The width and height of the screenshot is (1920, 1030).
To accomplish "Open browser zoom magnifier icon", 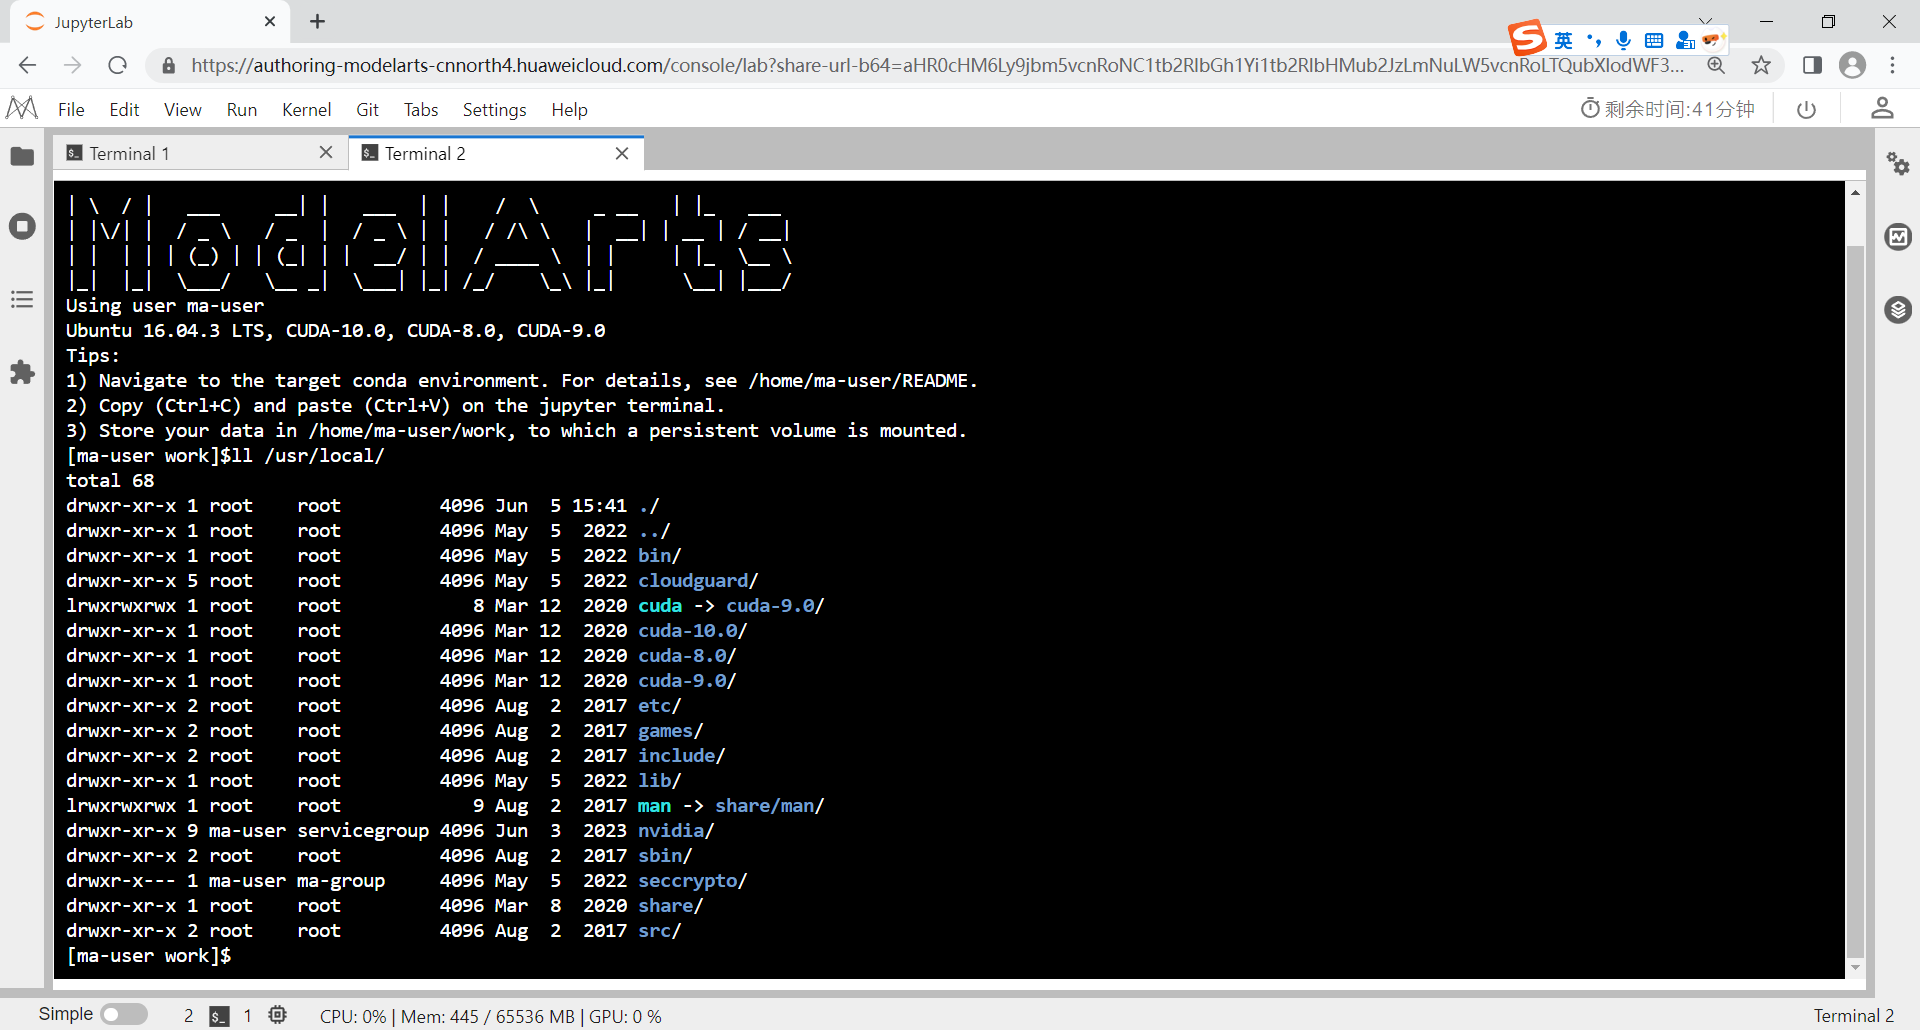I will pos(1716,65).
